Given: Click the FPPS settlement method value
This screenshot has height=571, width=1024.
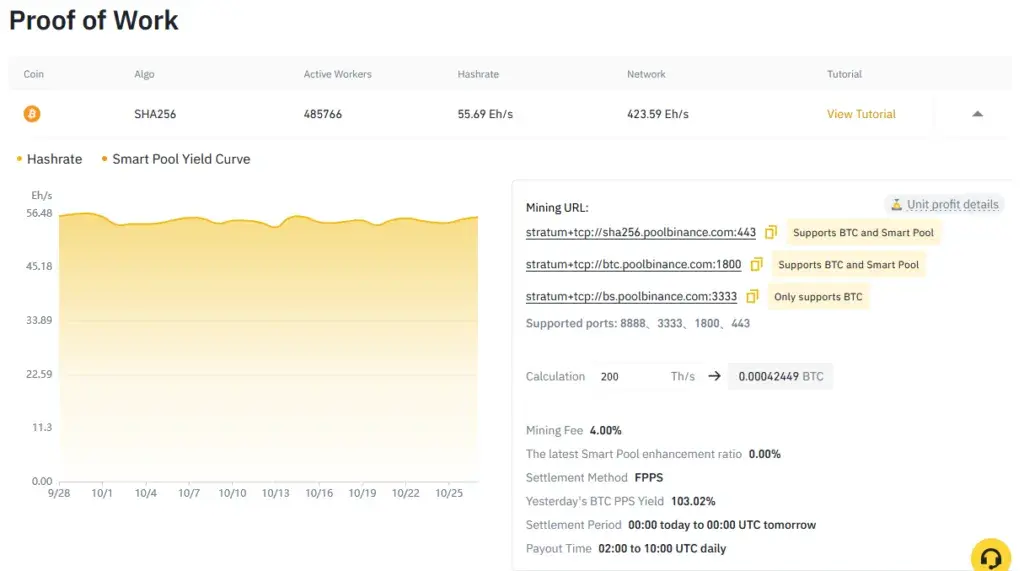Looking at the screenshot, I should coord(648,478).
